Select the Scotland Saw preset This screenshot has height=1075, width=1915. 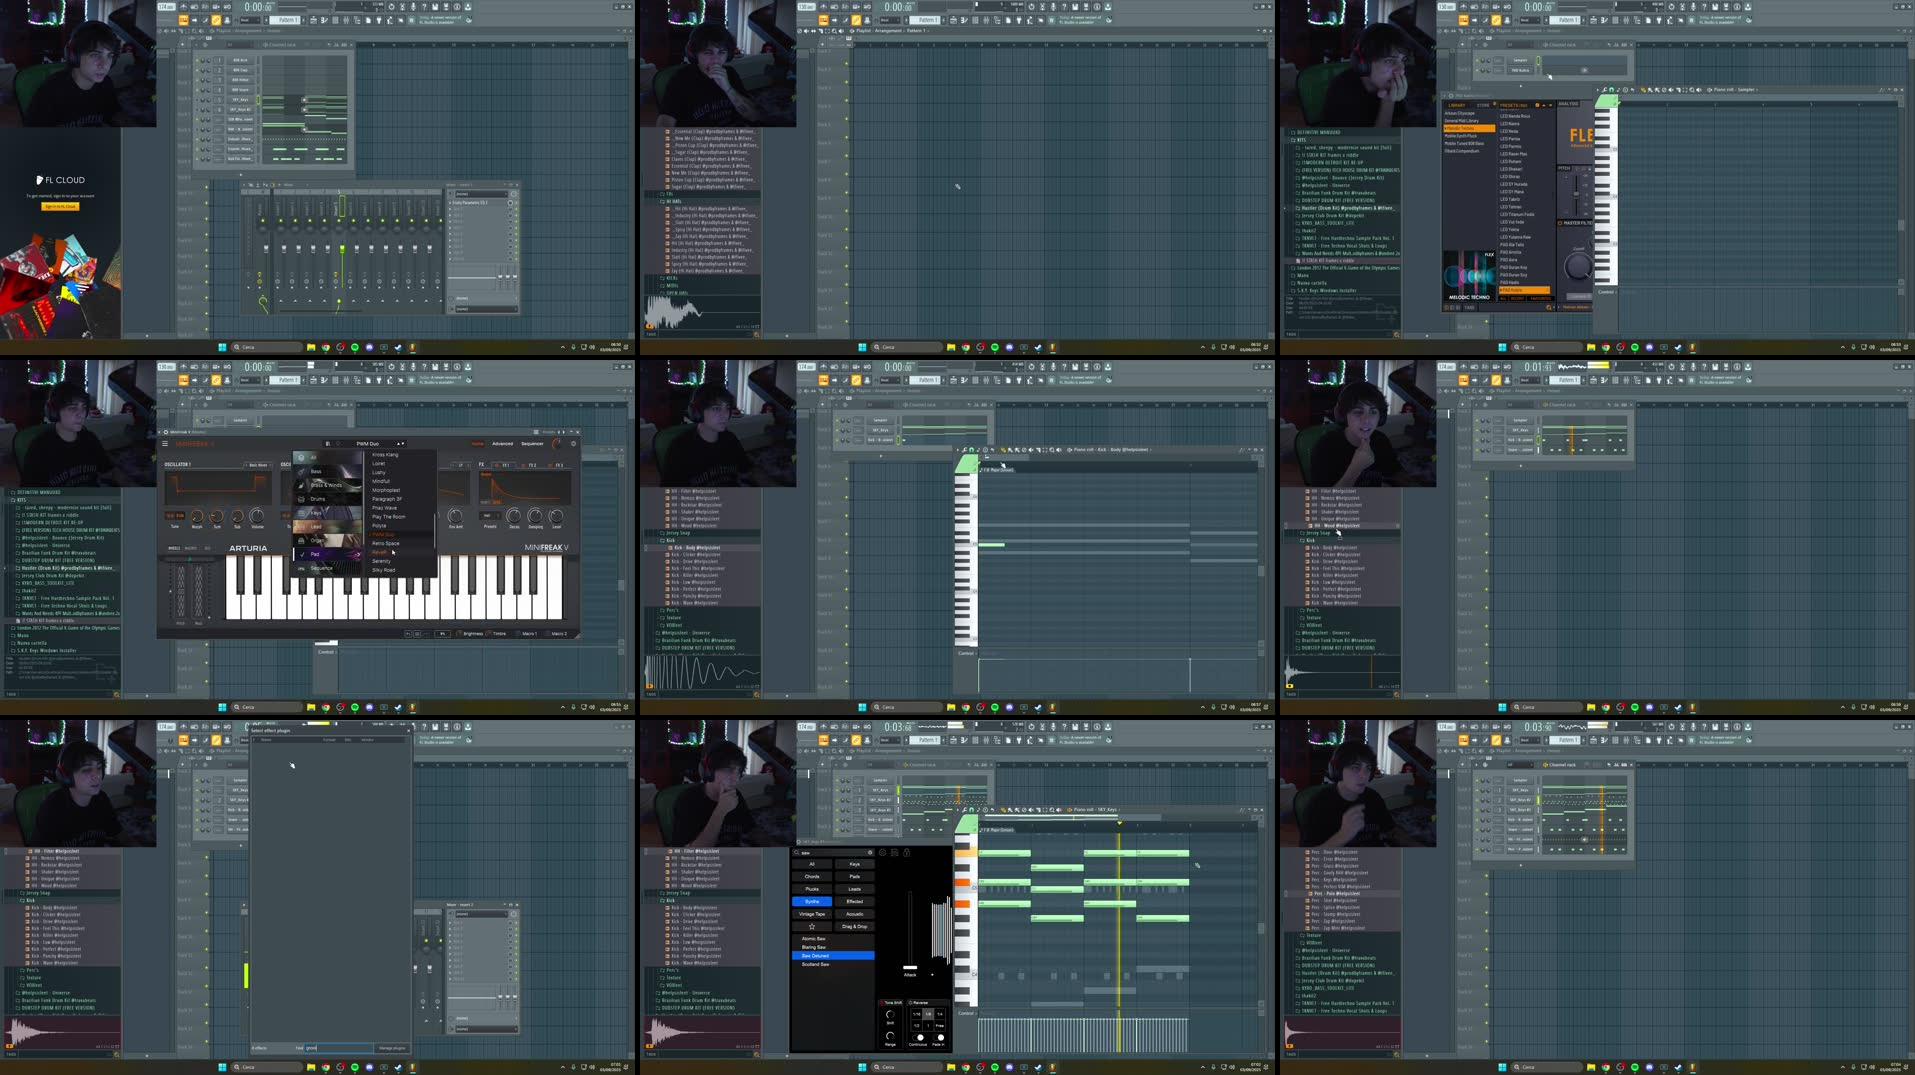point(815,964)
